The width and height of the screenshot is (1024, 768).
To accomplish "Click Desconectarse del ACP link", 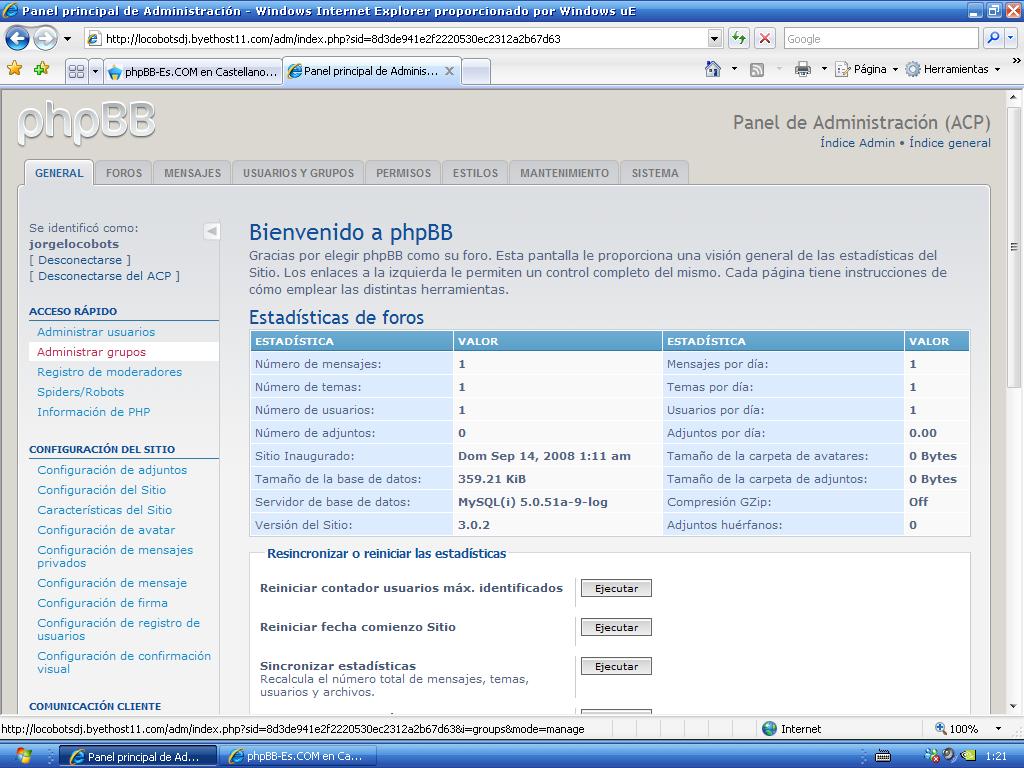I will (x=104, y=276).
